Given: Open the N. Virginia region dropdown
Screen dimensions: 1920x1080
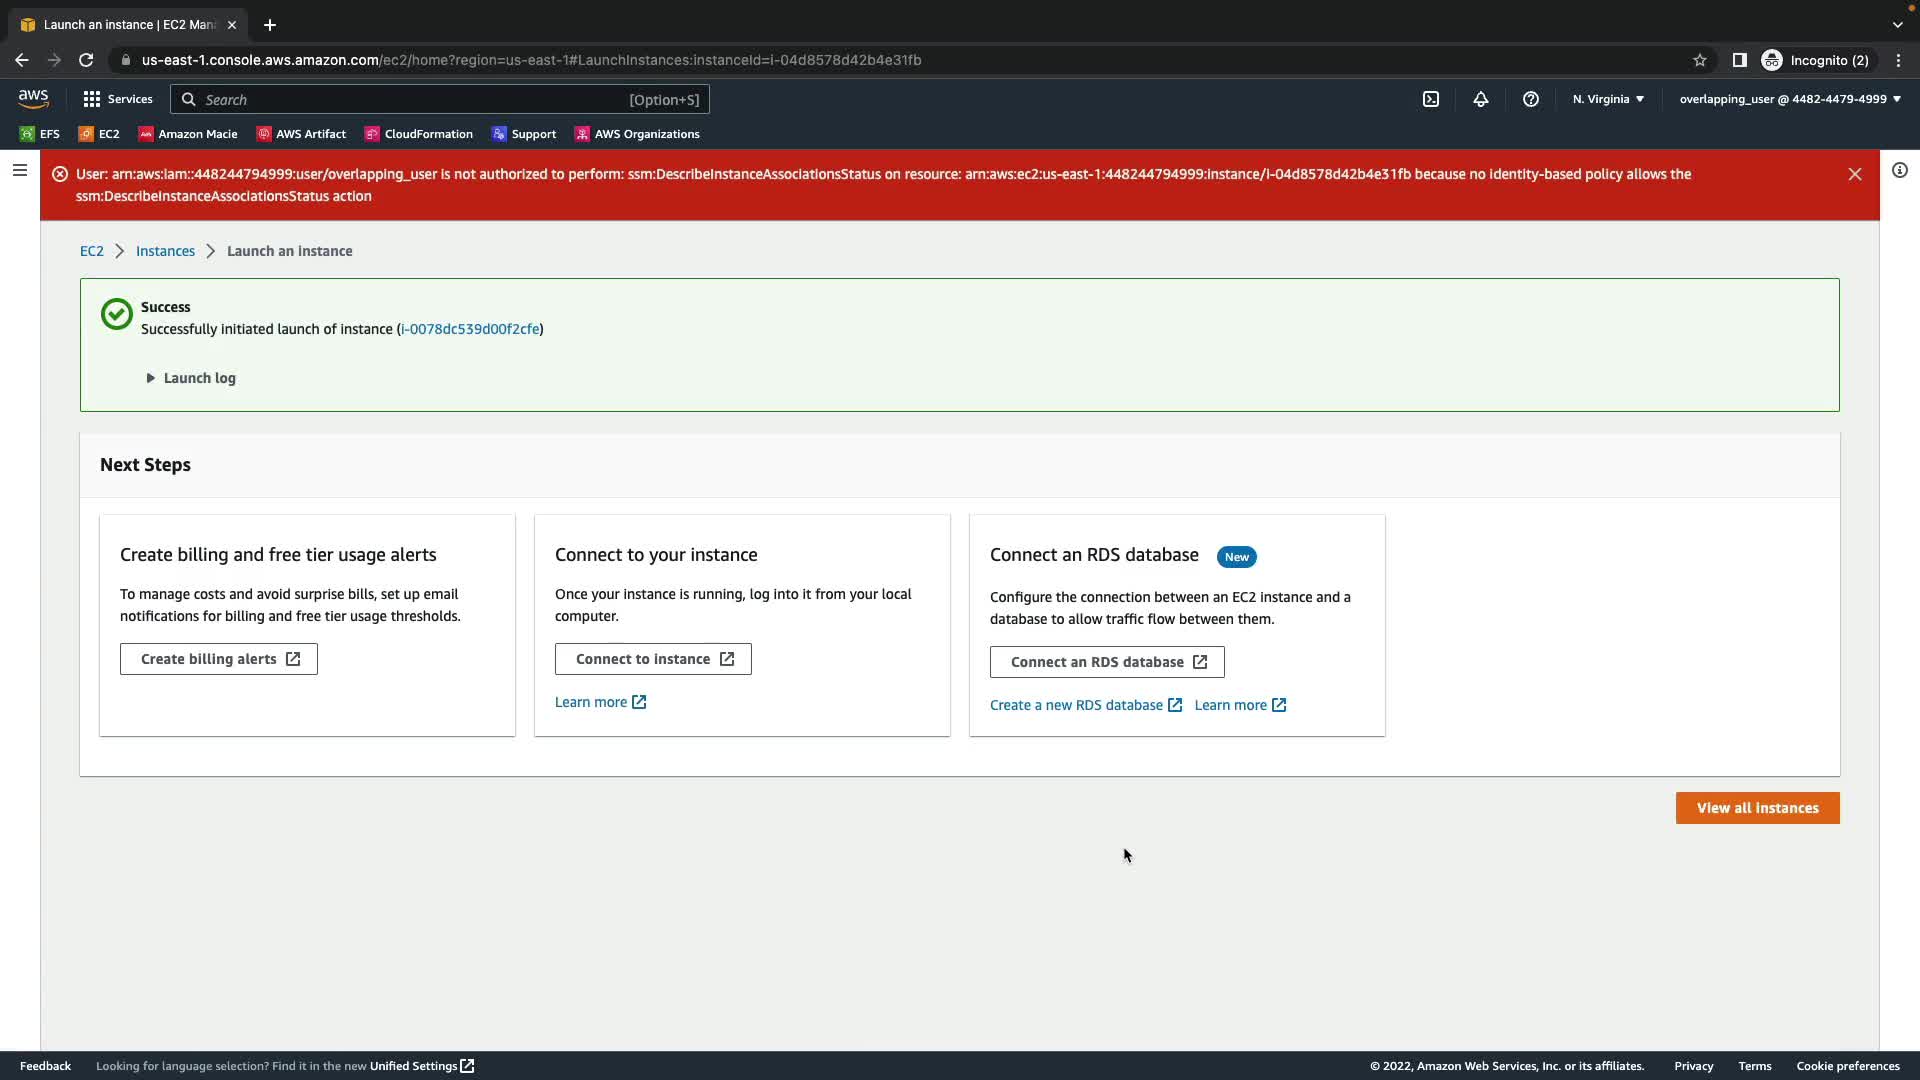Looking at the screenshot, I should 1608,99.
